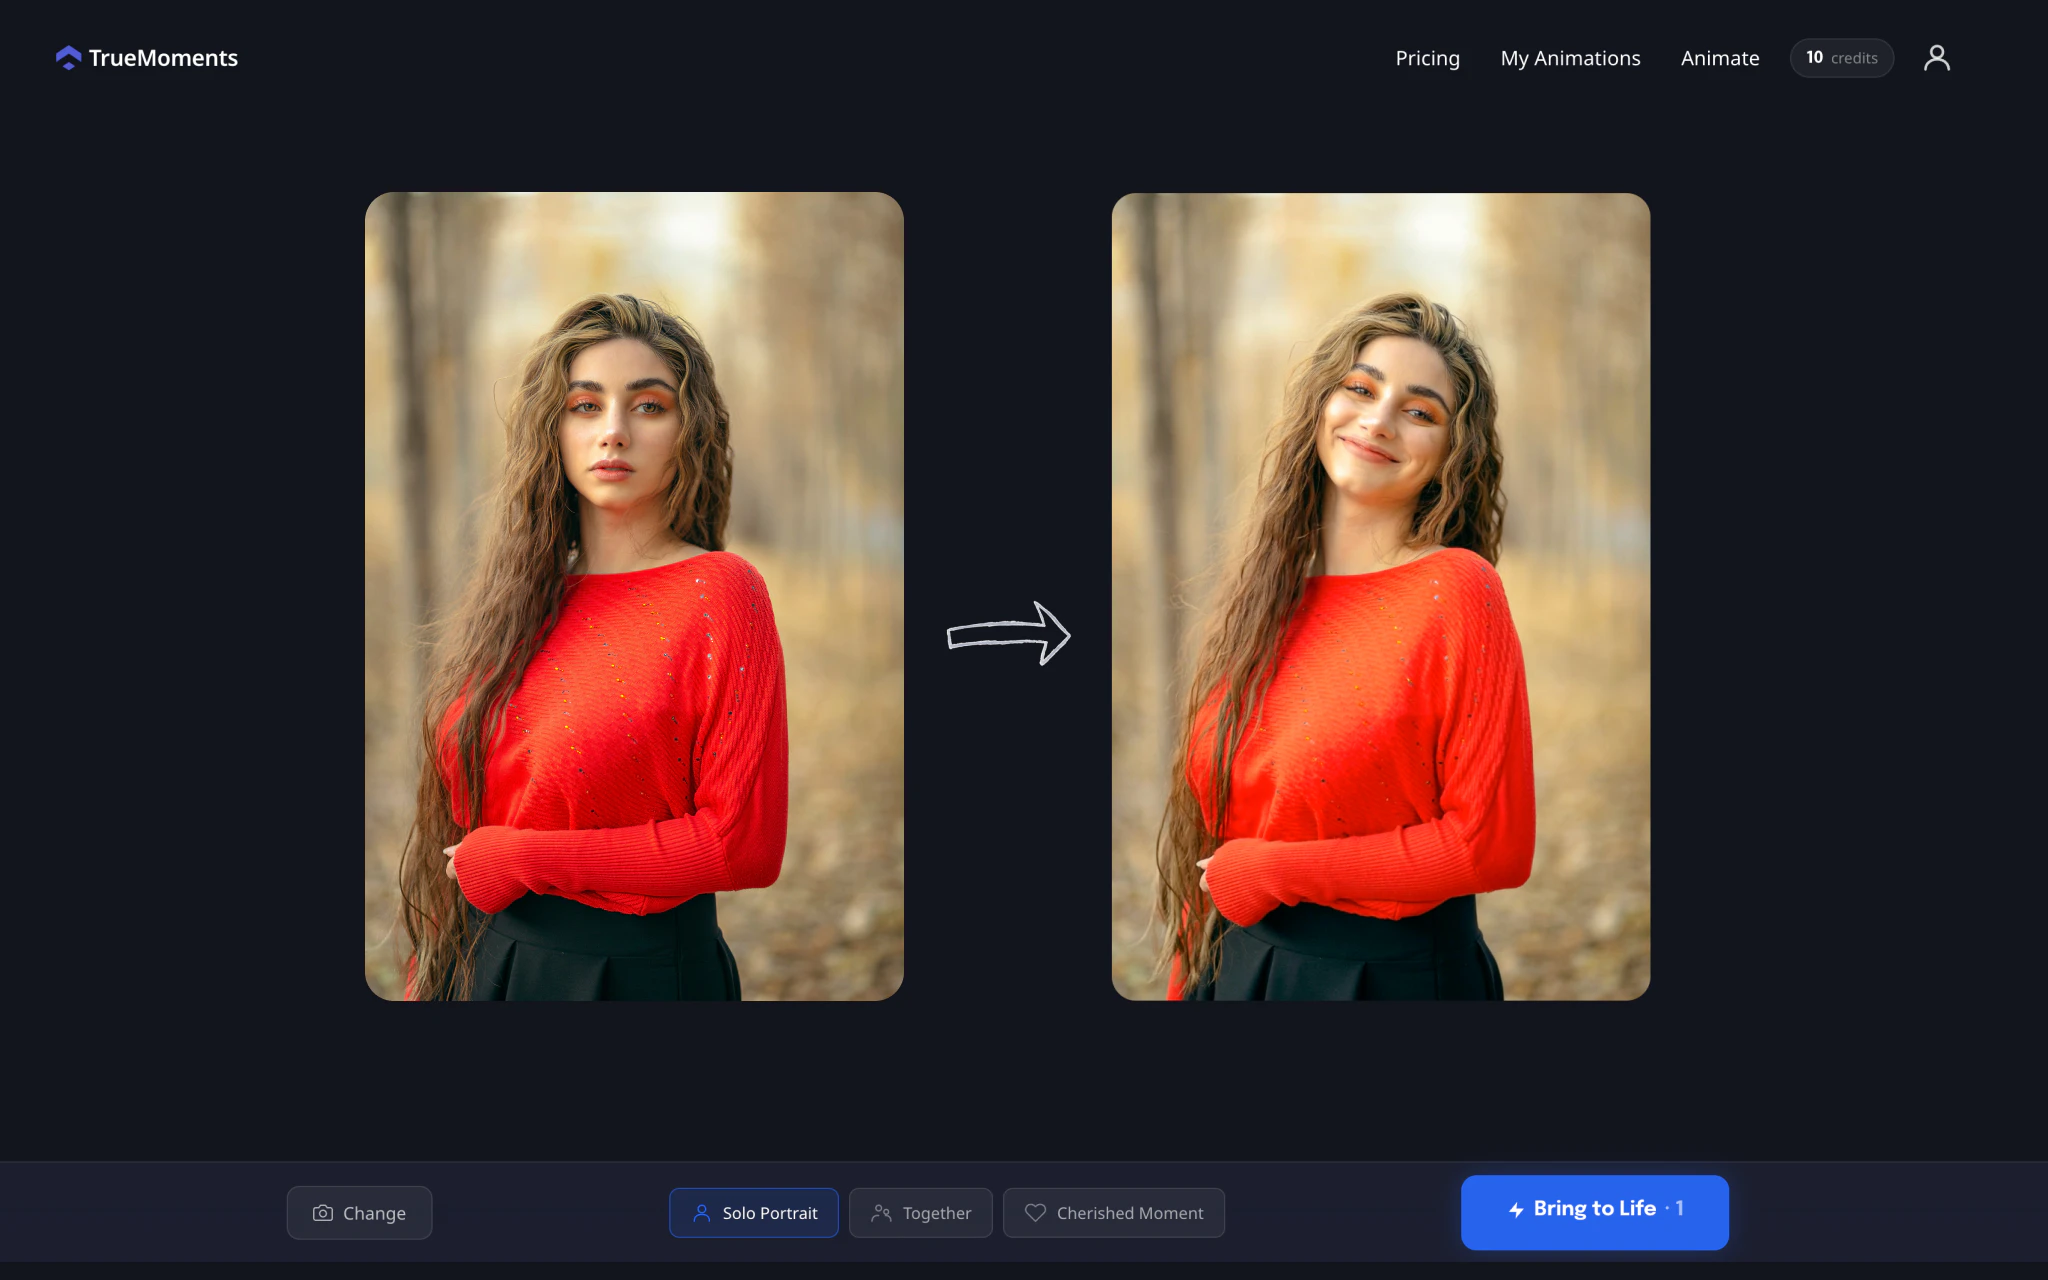Click the TrueMoments brand name text
The height and width of the screenshot is (1280, 2048).
[163, 58]
